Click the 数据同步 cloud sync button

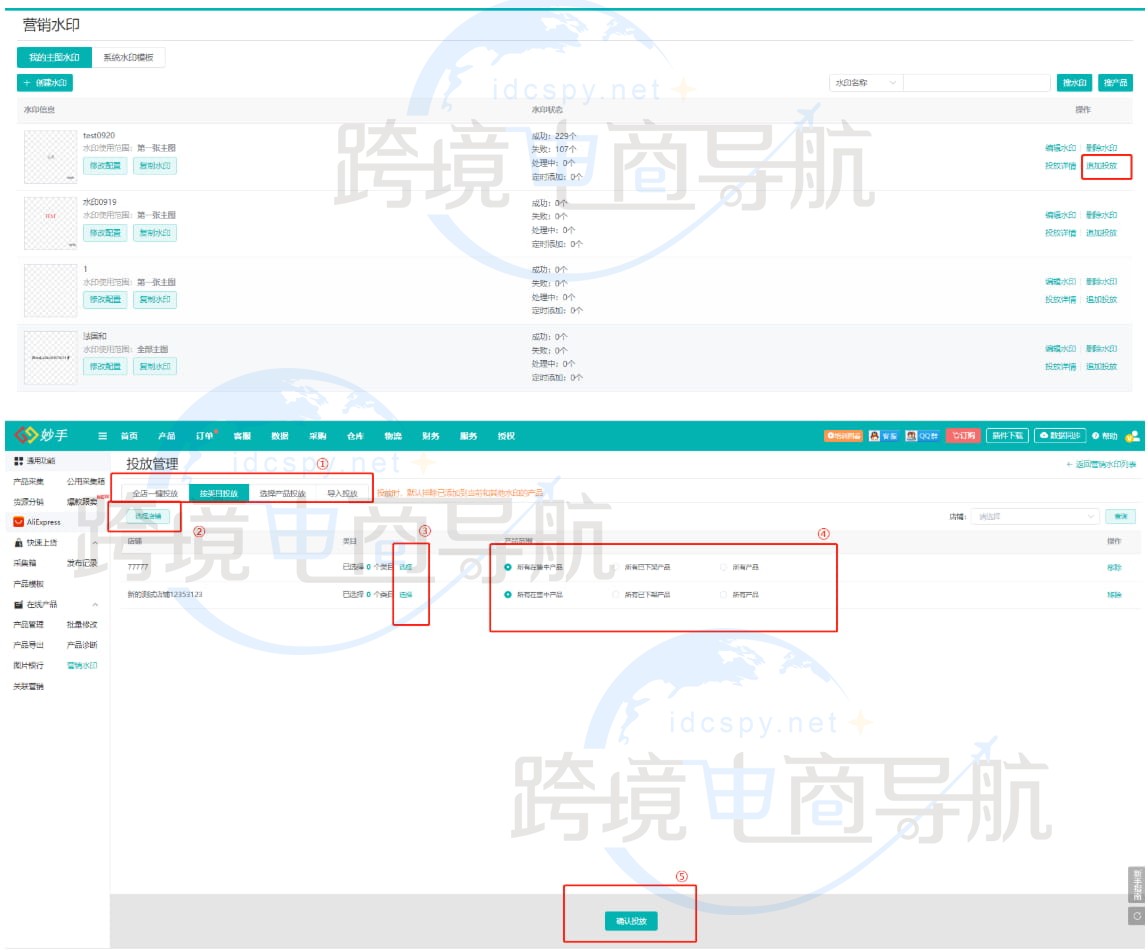[x=1059, y=436]
